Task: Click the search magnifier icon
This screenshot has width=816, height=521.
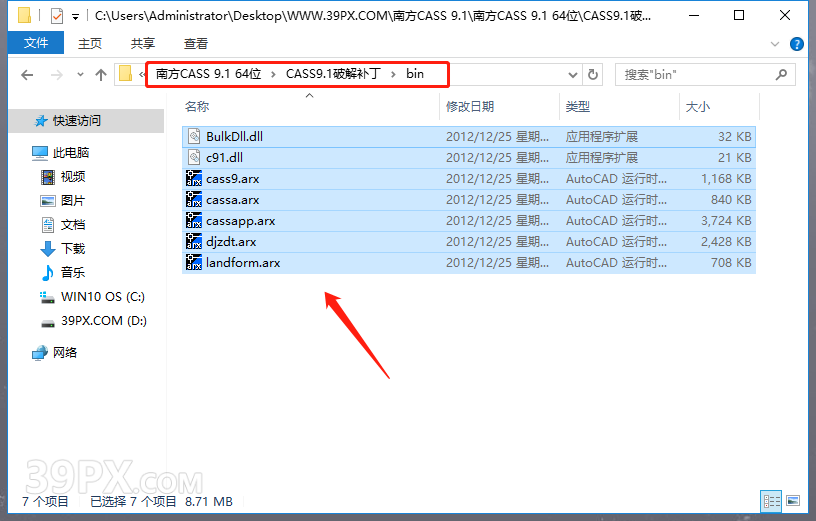Action: coord(781,74)
